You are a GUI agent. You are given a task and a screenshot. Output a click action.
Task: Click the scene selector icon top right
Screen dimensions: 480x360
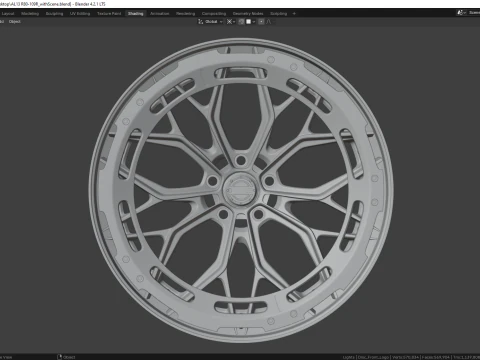pos(461,13)
